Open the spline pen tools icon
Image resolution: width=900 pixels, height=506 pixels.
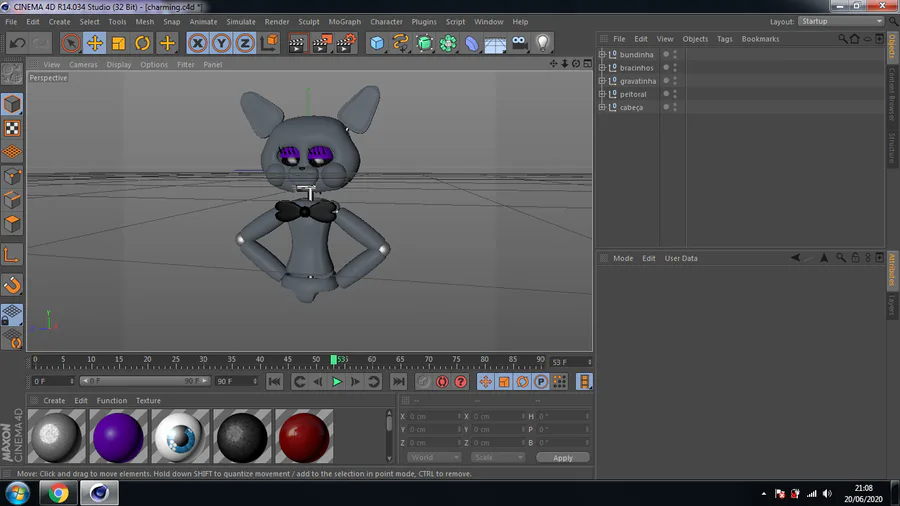(401, 43)
